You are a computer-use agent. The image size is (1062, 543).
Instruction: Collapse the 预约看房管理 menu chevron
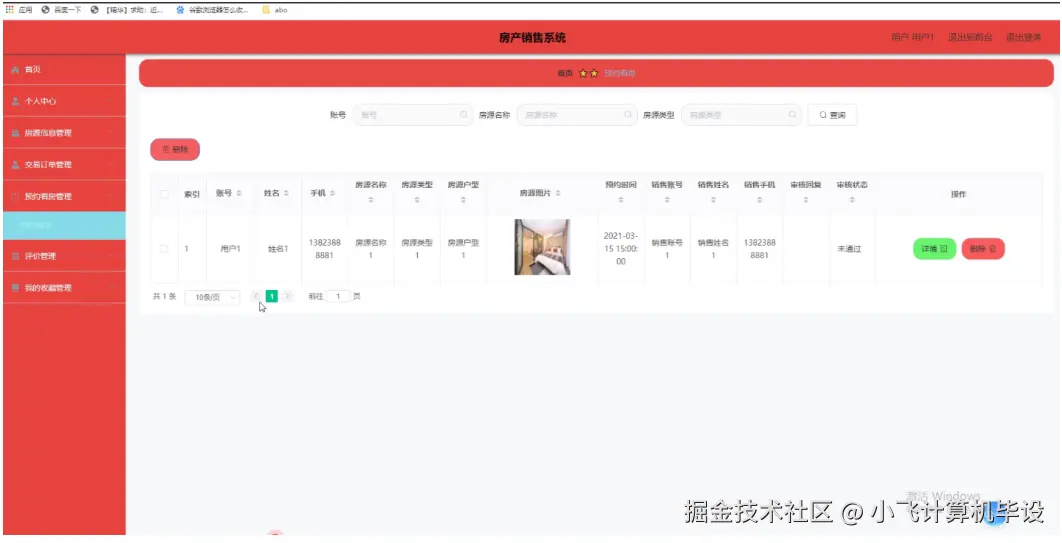[x=112, y=196]
